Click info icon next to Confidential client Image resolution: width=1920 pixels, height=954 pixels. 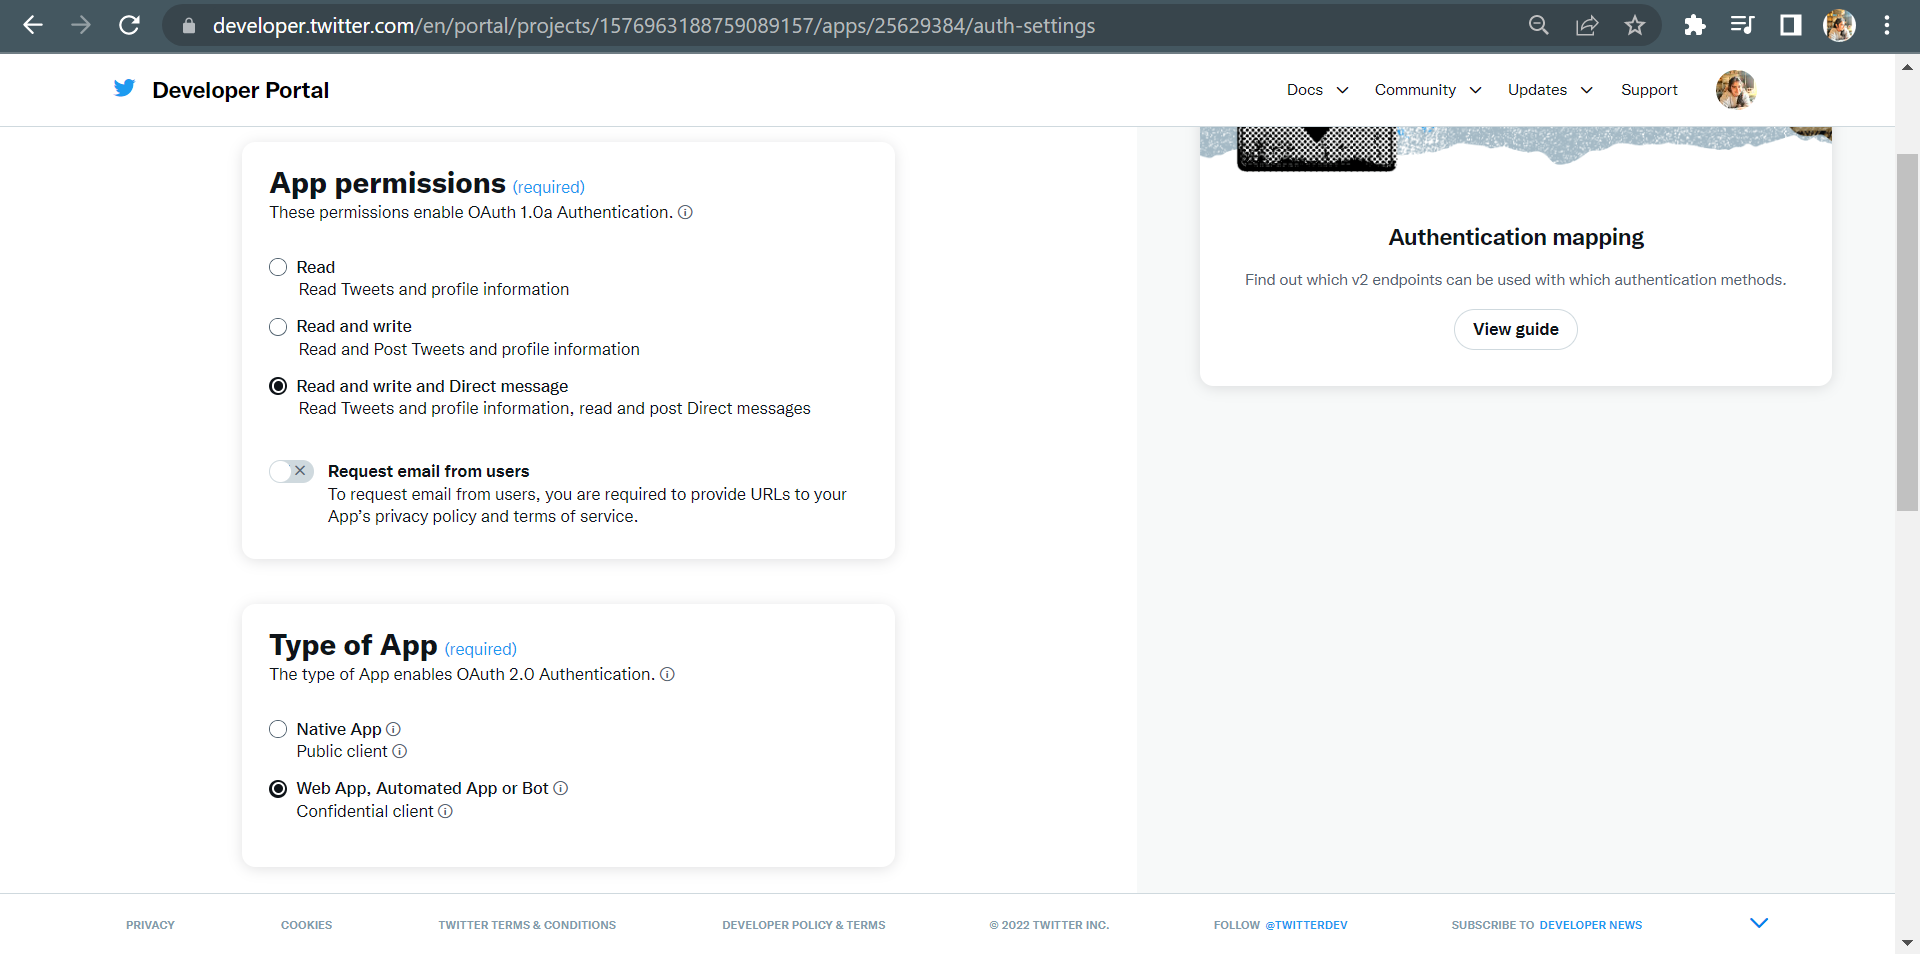pos(446,811)
